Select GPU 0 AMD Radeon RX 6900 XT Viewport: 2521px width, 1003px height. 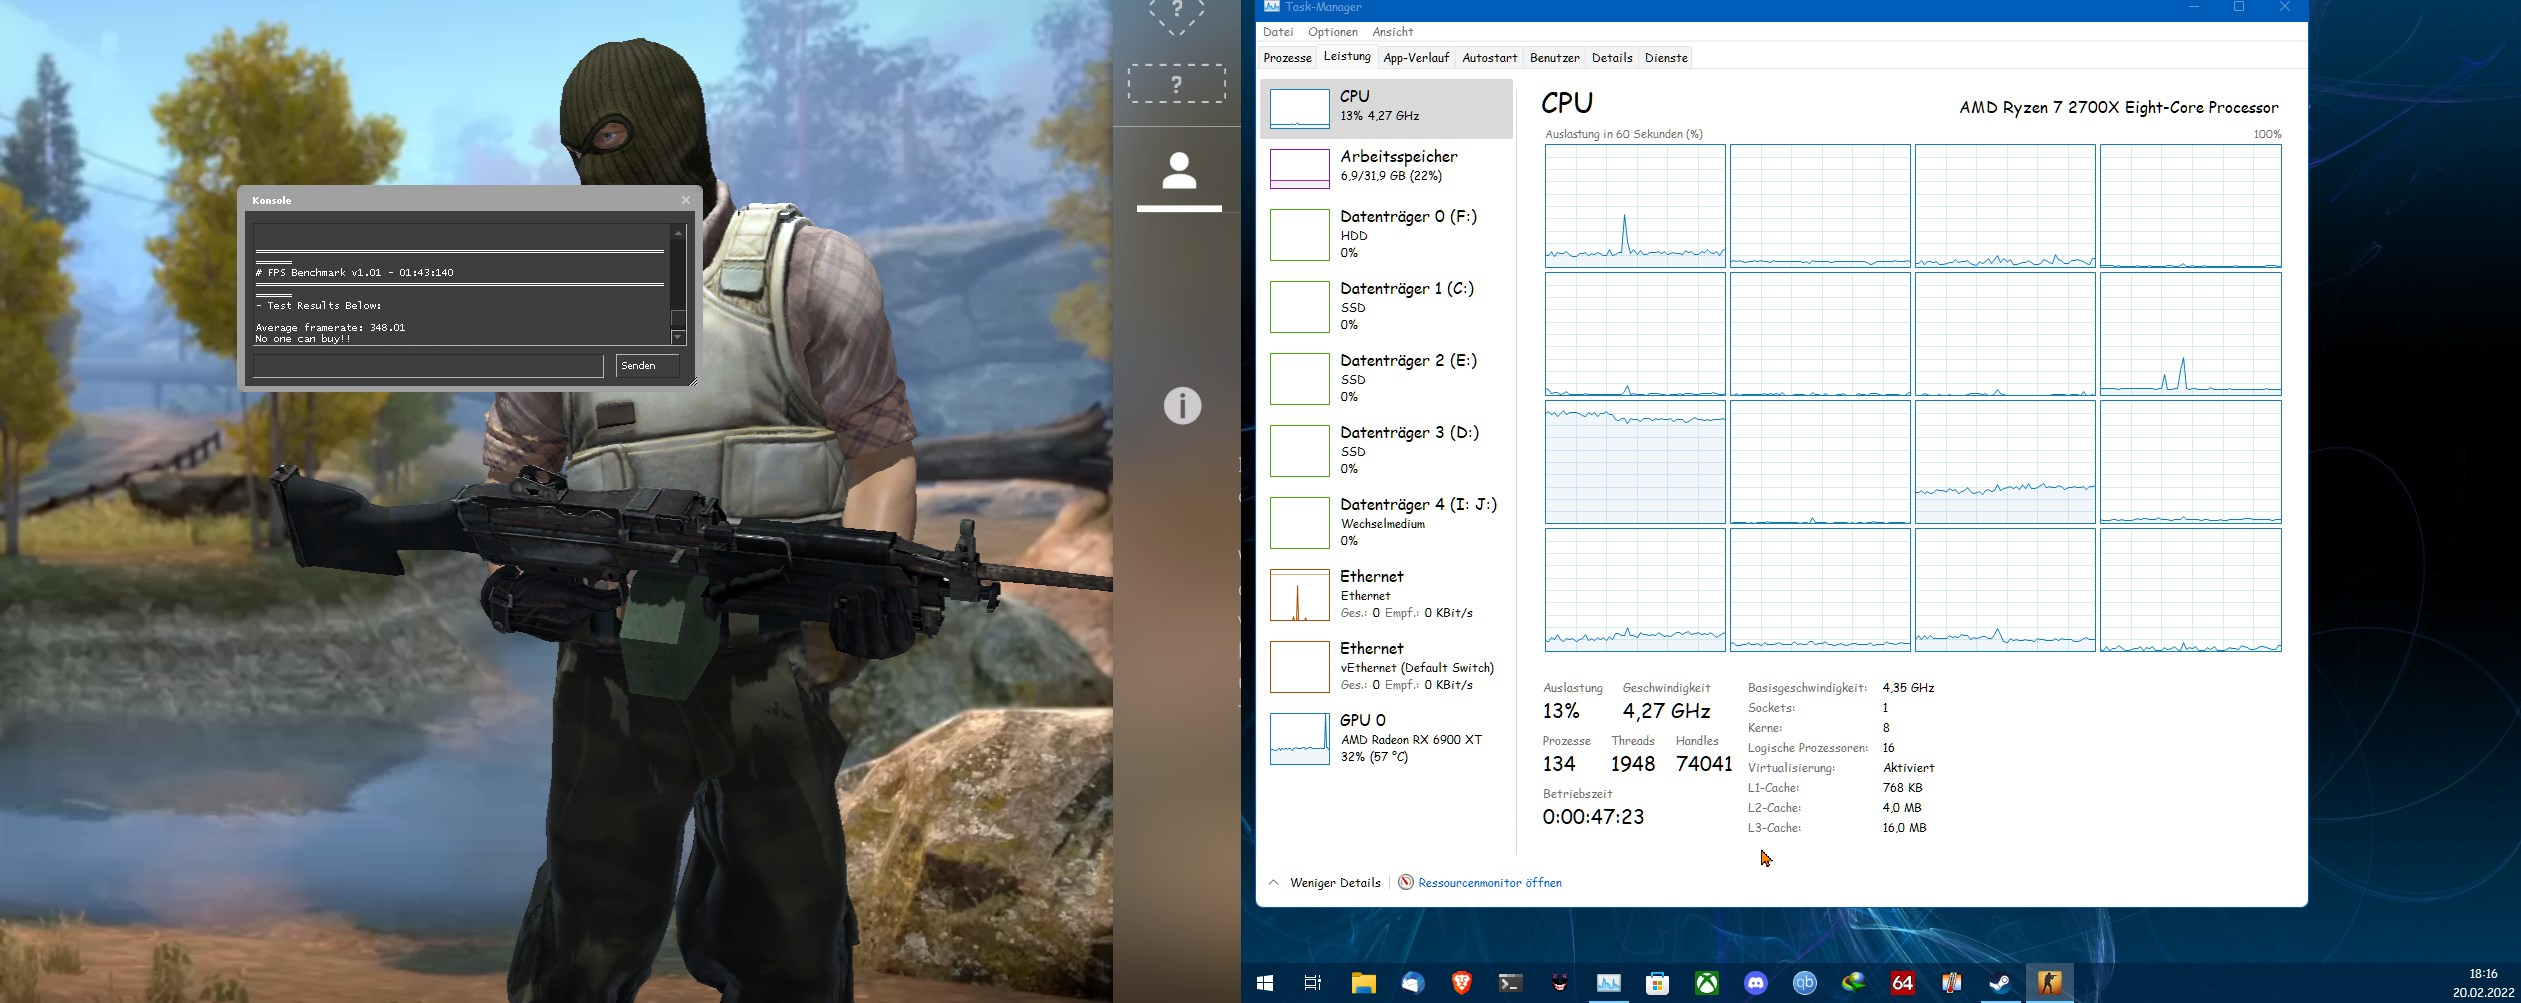[1387, 739]
